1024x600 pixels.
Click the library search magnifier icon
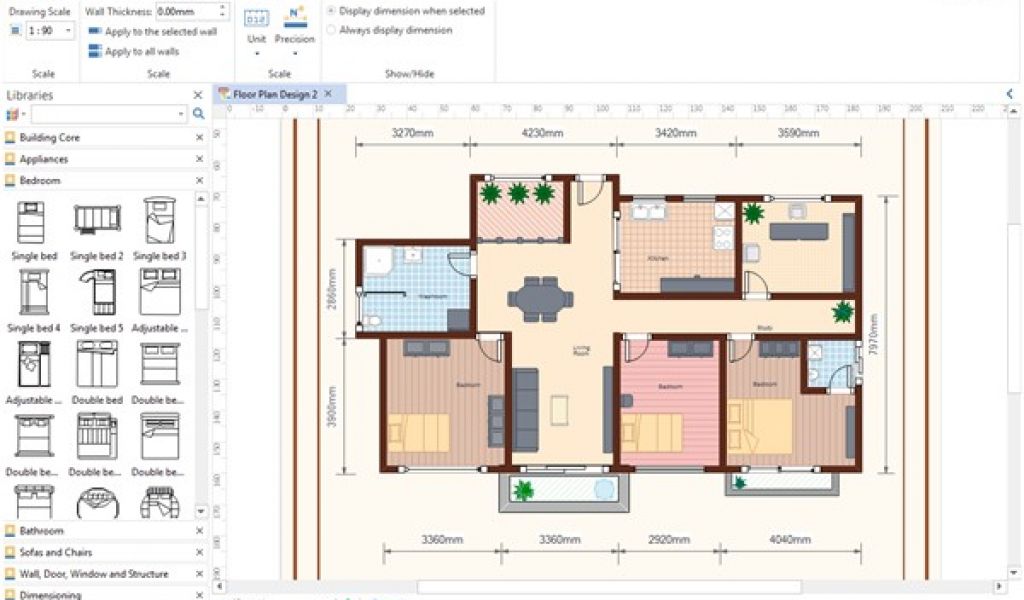198,115
